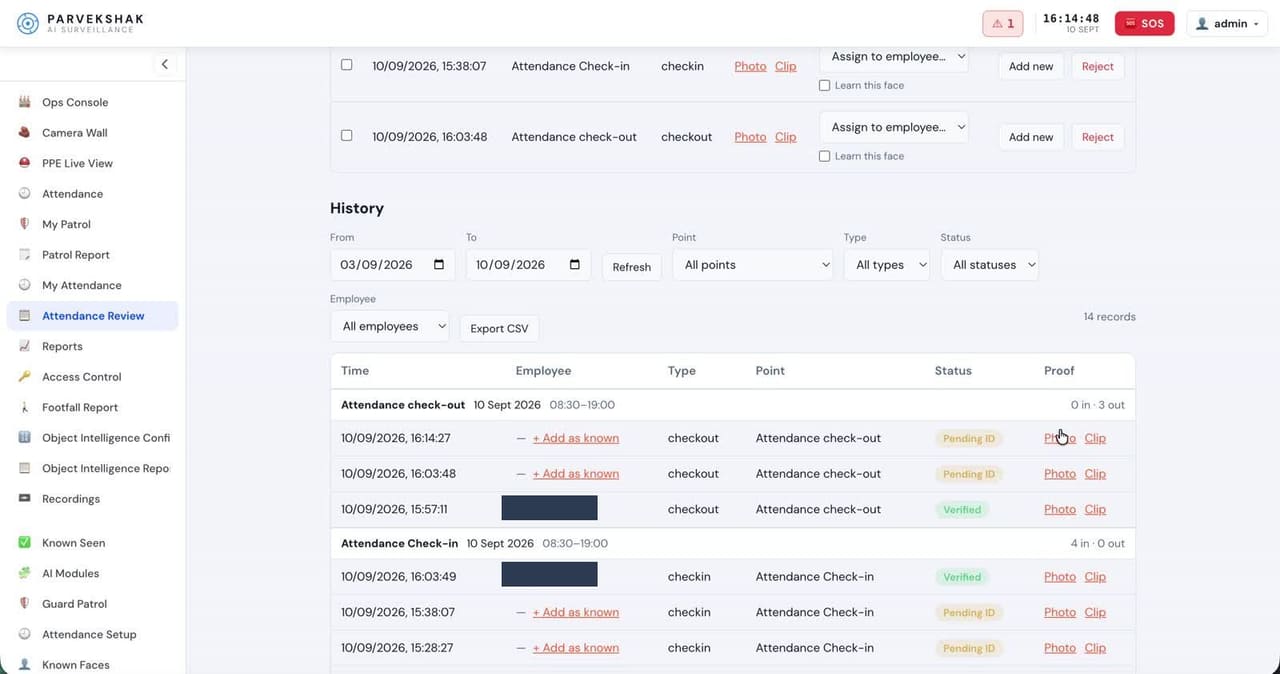The image size is (1280, 674).
Task: Click the 14 records count text
Action: pyautogui.click(x=1109, y=317)
